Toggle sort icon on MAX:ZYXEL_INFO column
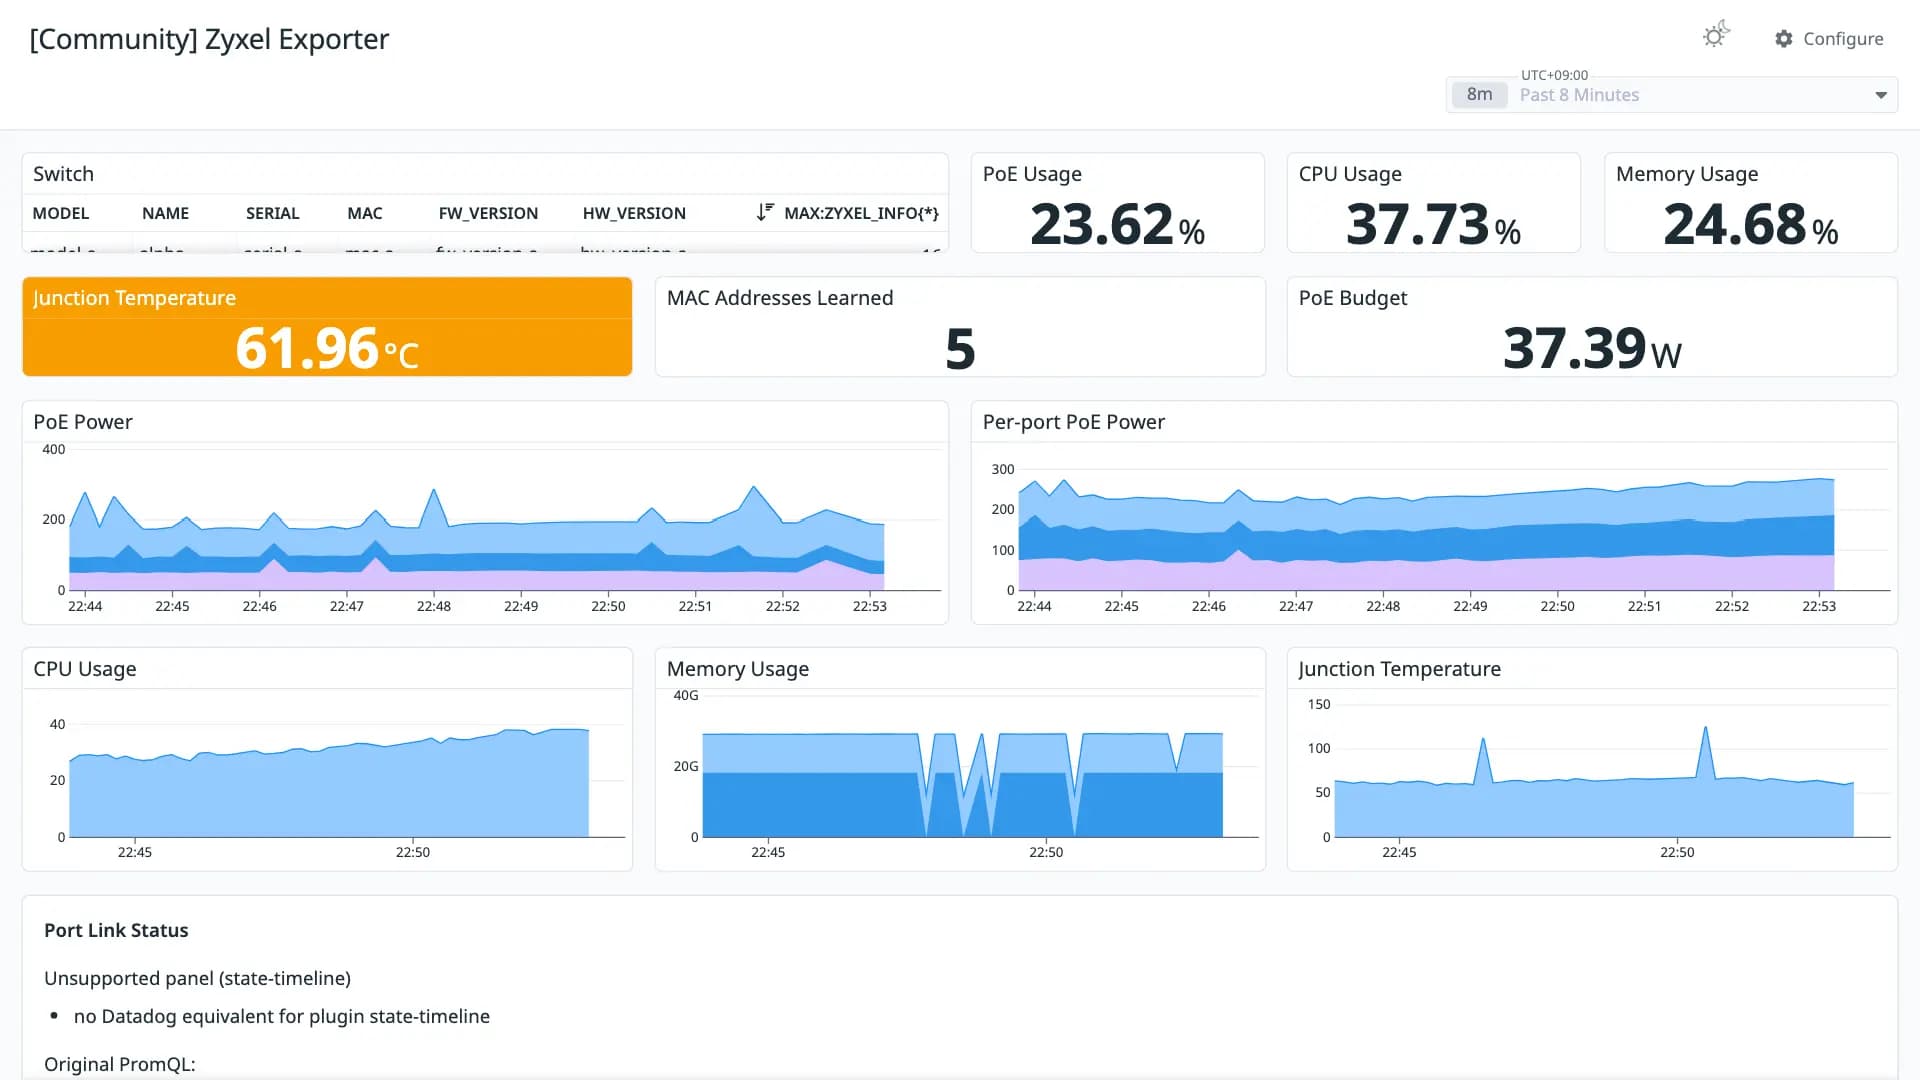 point(765,212)
